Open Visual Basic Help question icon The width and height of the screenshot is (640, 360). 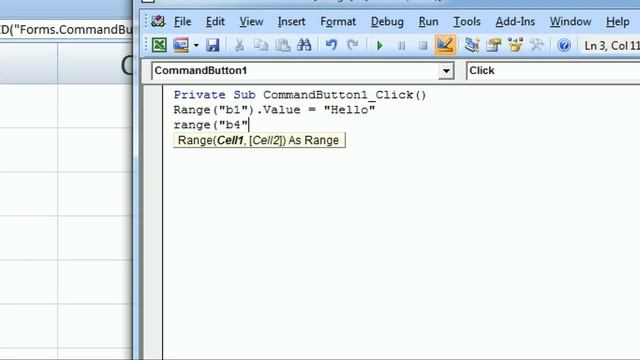pyautogui.click(x=564, y=45)
